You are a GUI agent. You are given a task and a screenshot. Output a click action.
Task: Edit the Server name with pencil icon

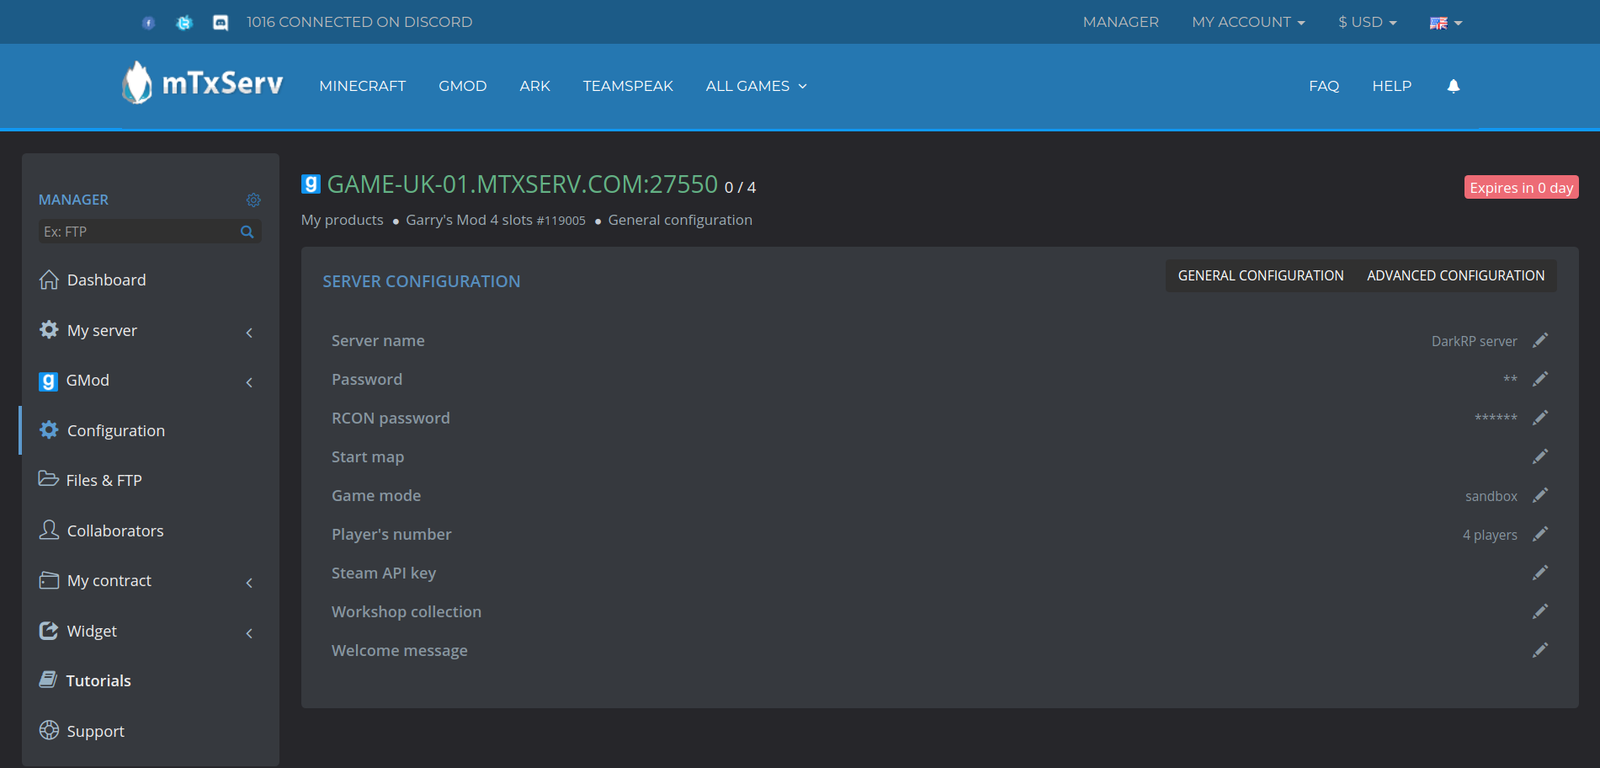click(1540, 340)
